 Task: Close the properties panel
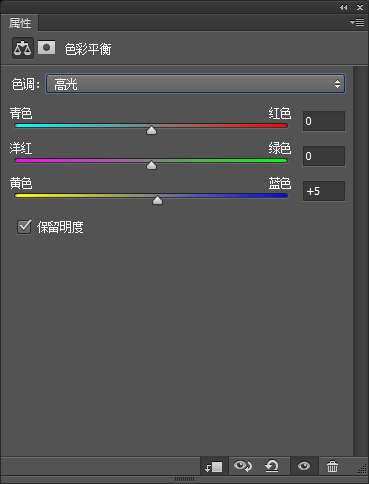[360, 7]
